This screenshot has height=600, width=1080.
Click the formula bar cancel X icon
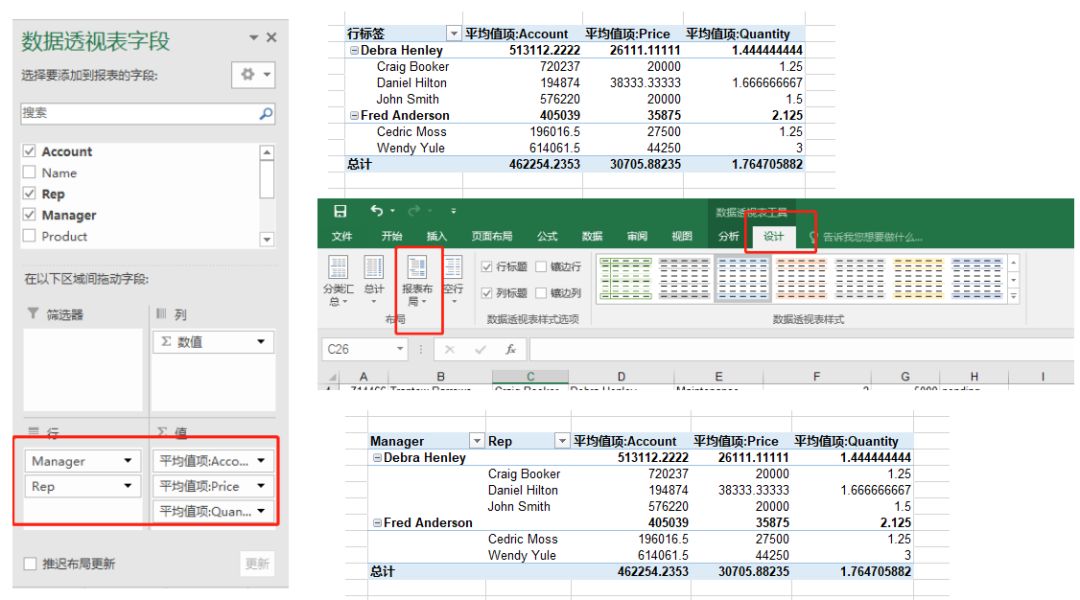pos(450,349)
